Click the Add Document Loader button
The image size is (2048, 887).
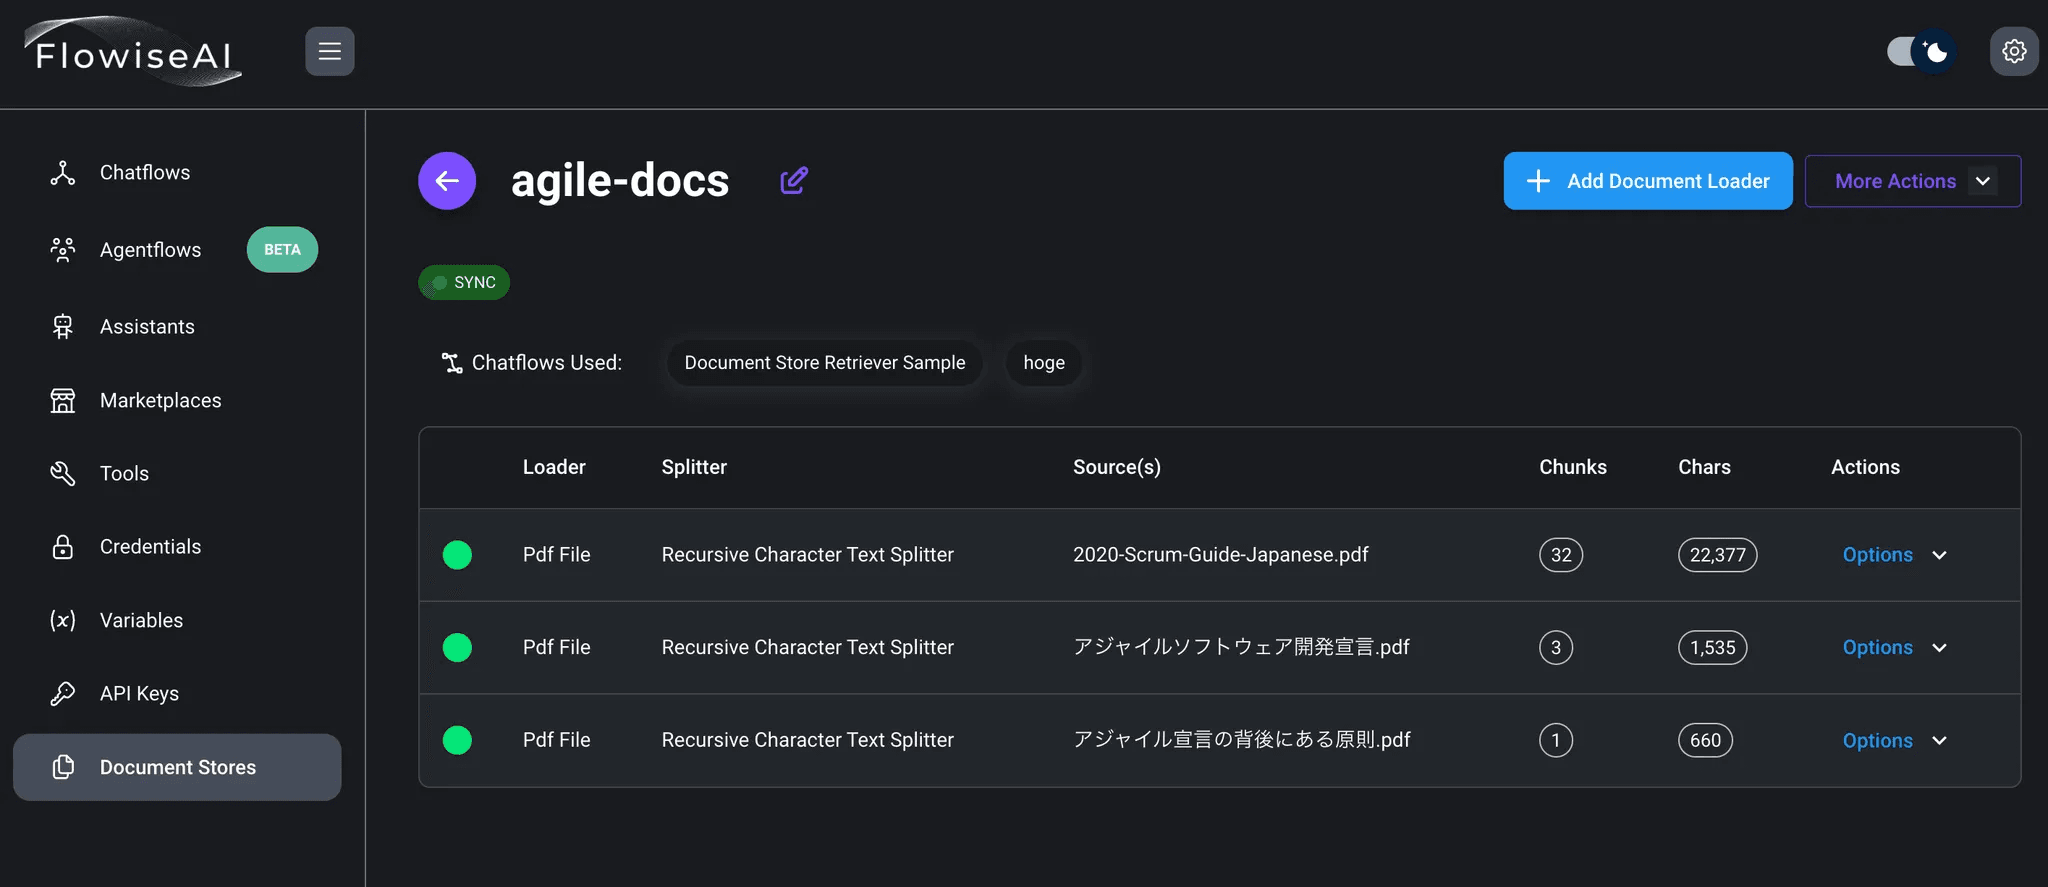tap(1647, 181)
